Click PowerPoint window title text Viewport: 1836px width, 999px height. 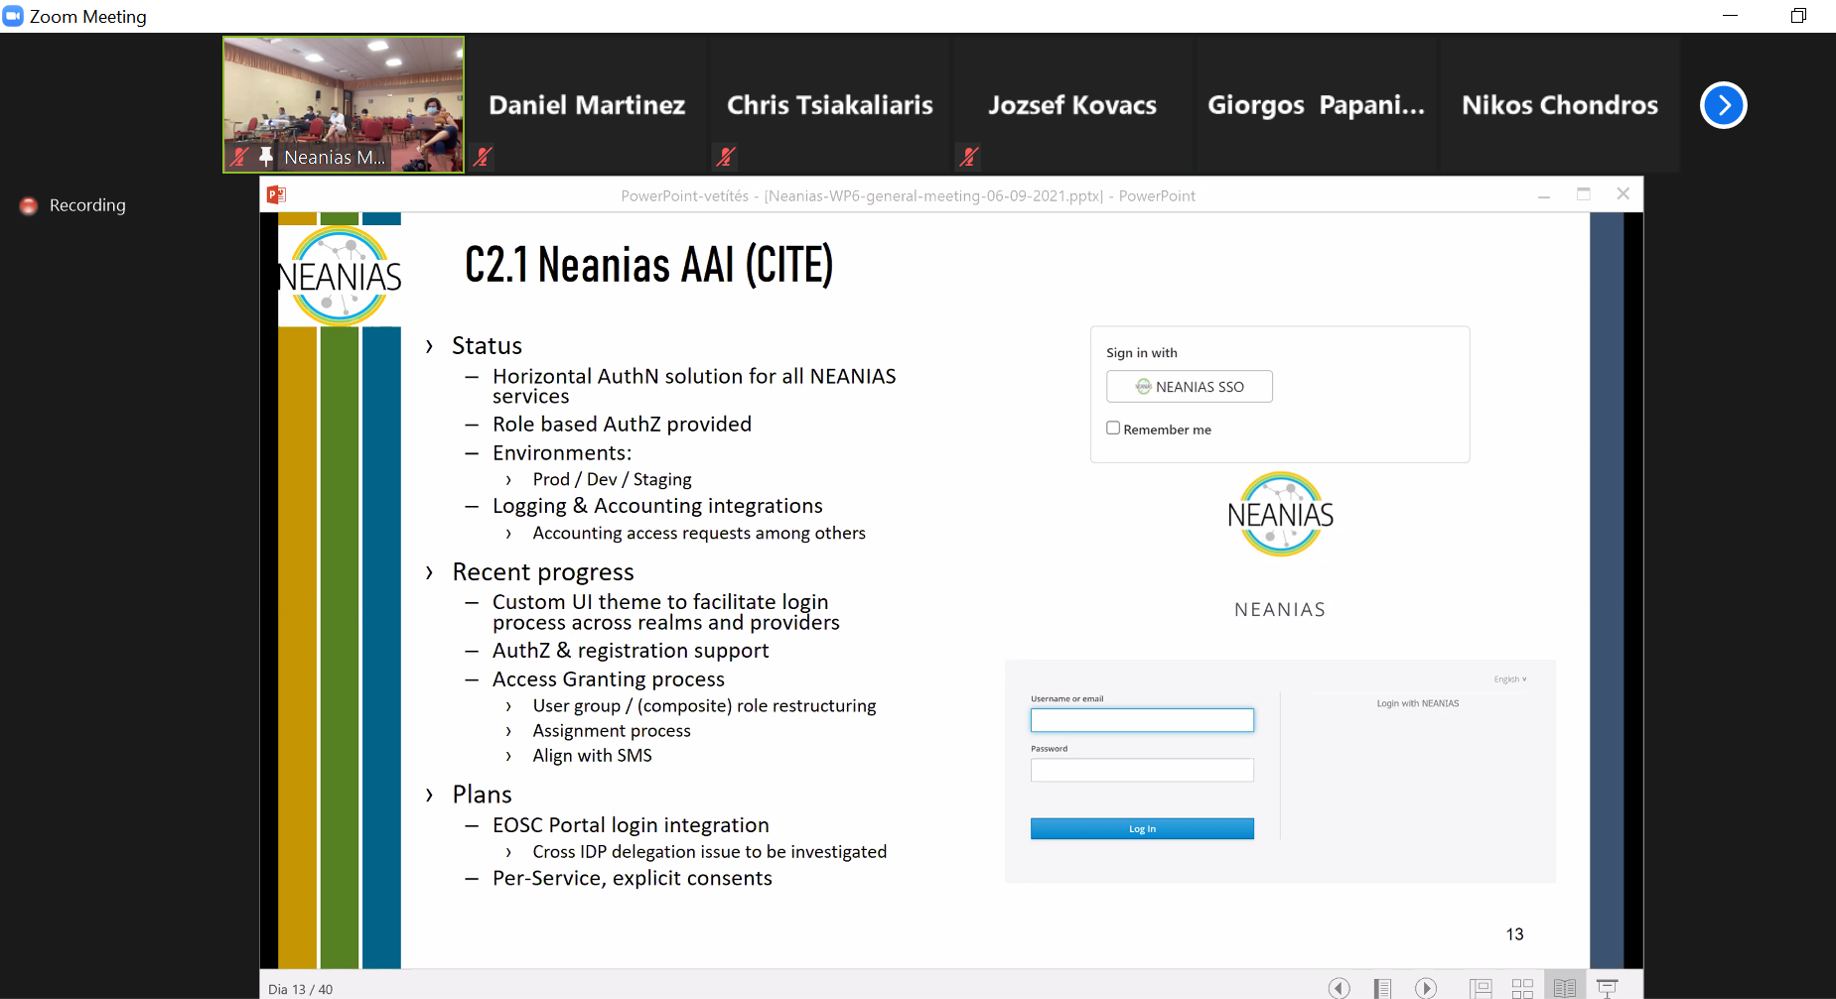point(908,196)
